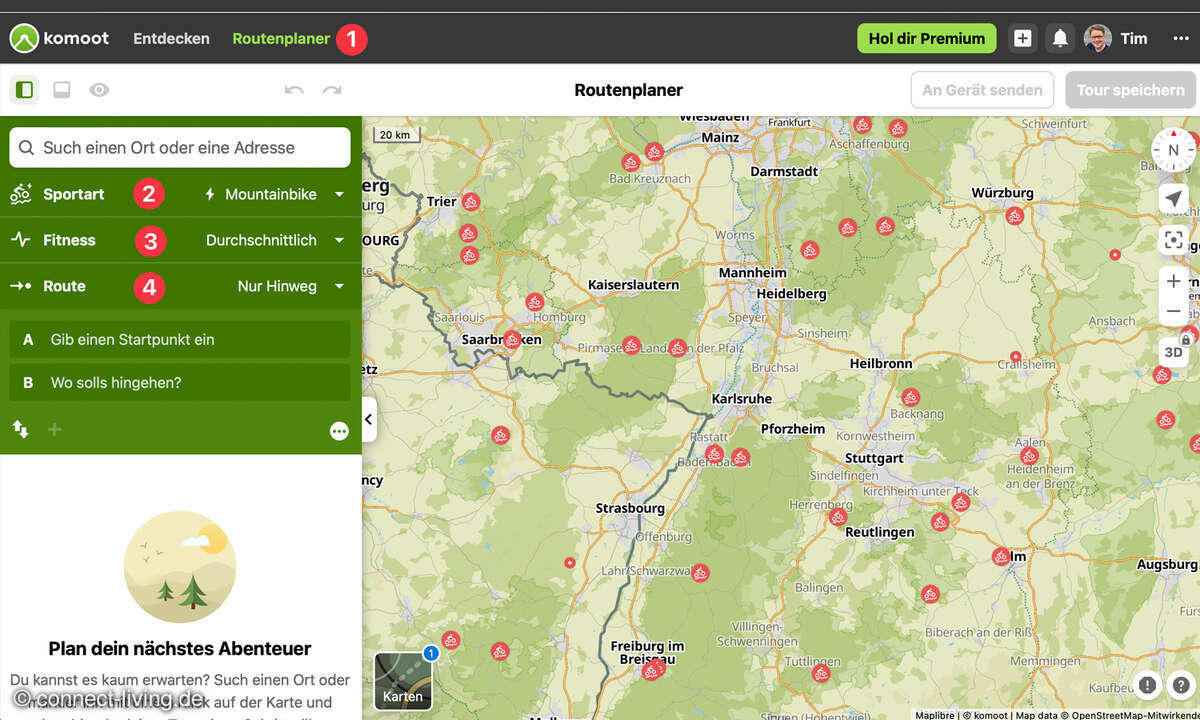Click the Karlsruhe city label
The height and width of the screenshot is (720, 1200).
pyautogui.click(x=742, y=398)
